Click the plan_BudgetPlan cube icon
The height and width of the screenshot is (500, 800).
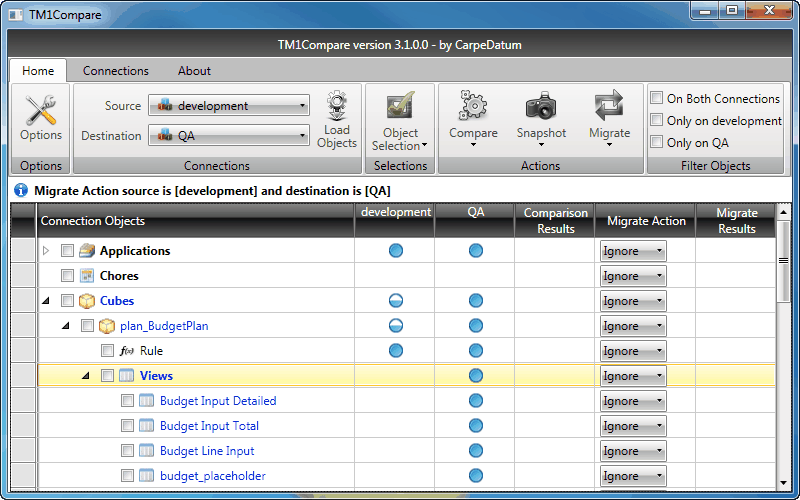(x=107, y=326)
